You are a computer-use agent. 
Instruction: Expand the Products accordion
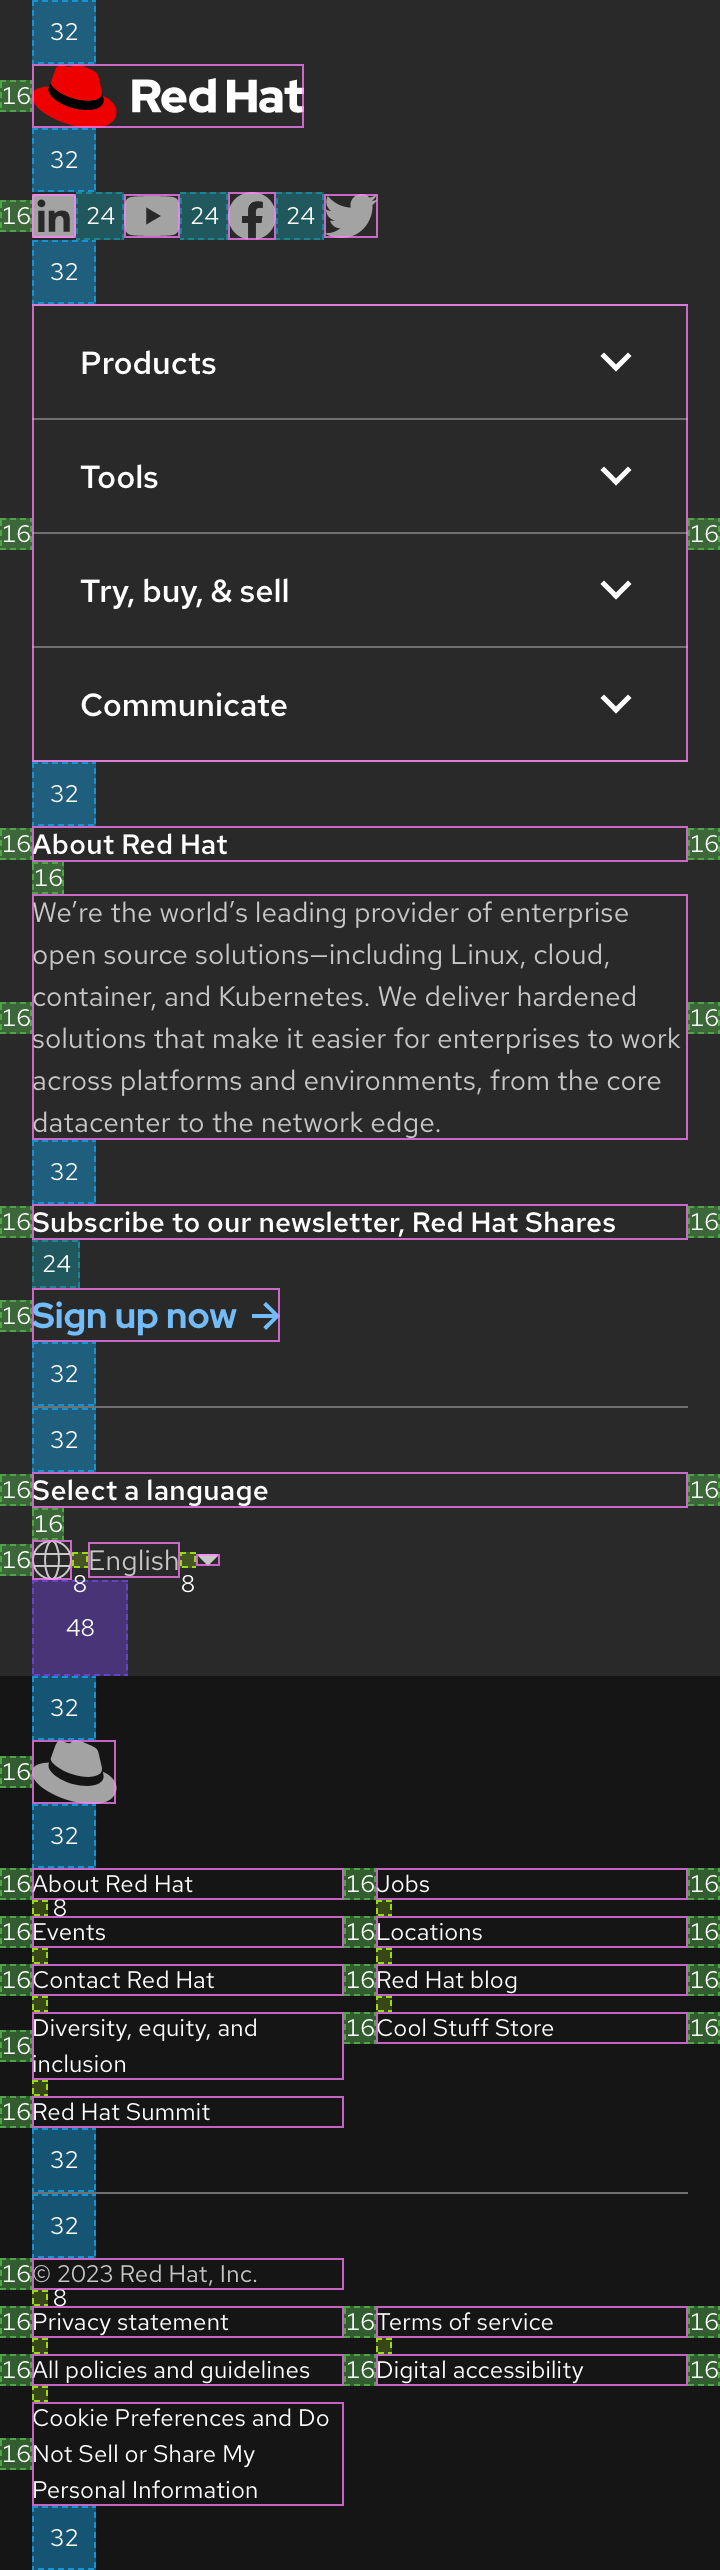click(x=360, y=362)
